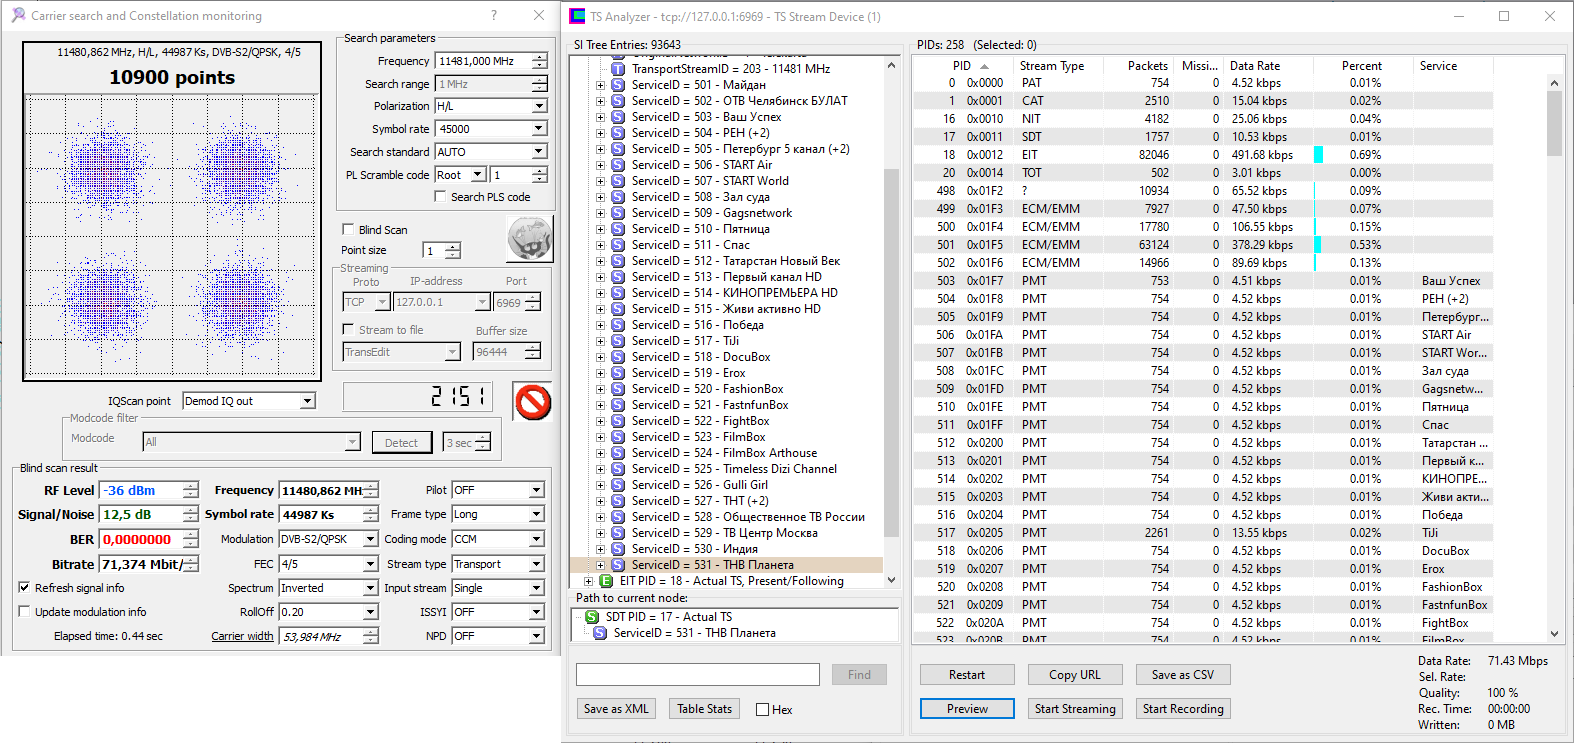The width and height of the screenshot is (1574, 743).
Task: Click the blind scan globe icon button
Action: coord(529,239)
